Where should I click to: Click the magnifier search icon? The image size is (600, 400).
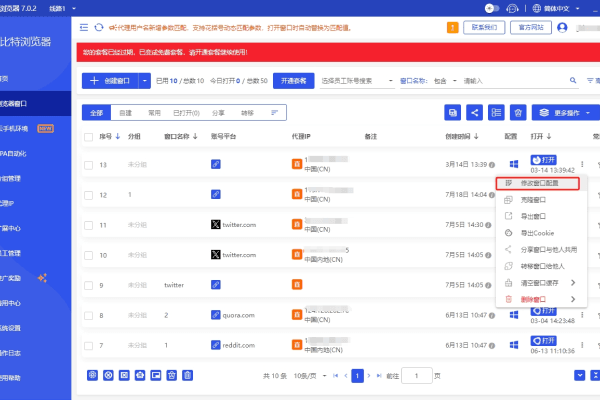tap(573, 80)
